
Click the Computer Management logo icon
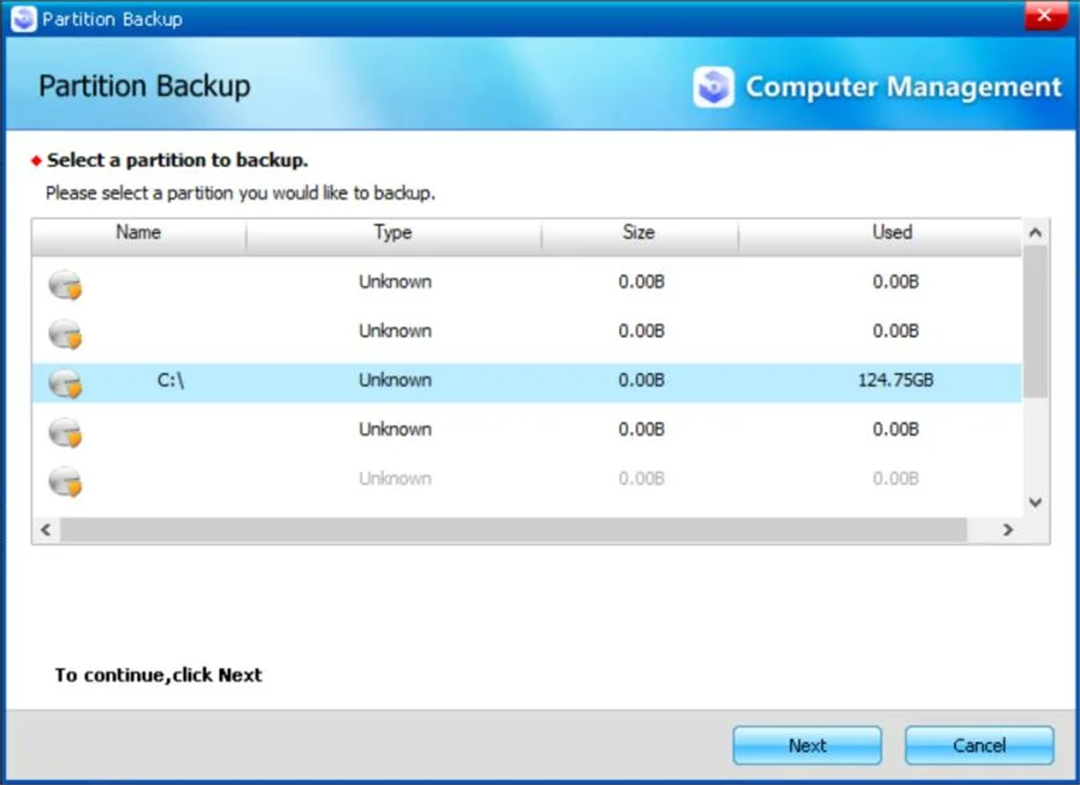point(713,88)
